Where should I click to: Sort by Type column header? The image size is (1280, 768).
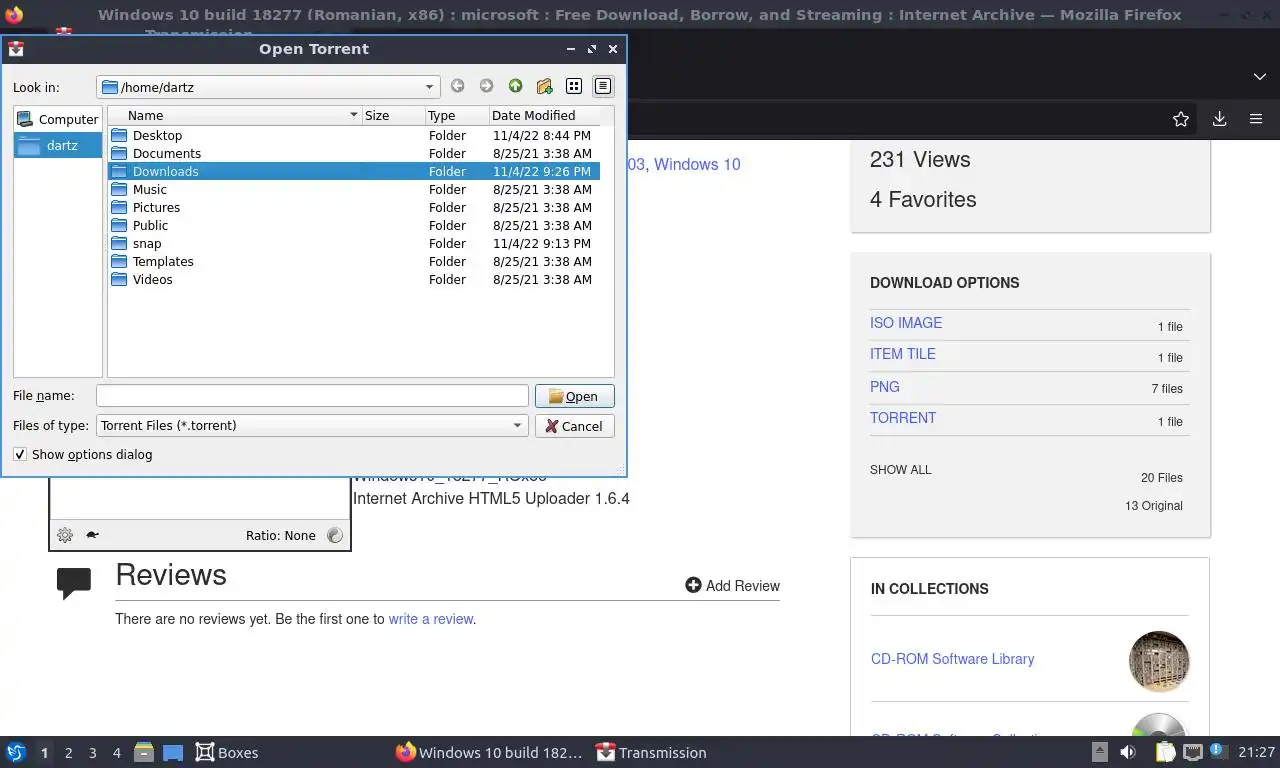[x=457, y=115]
